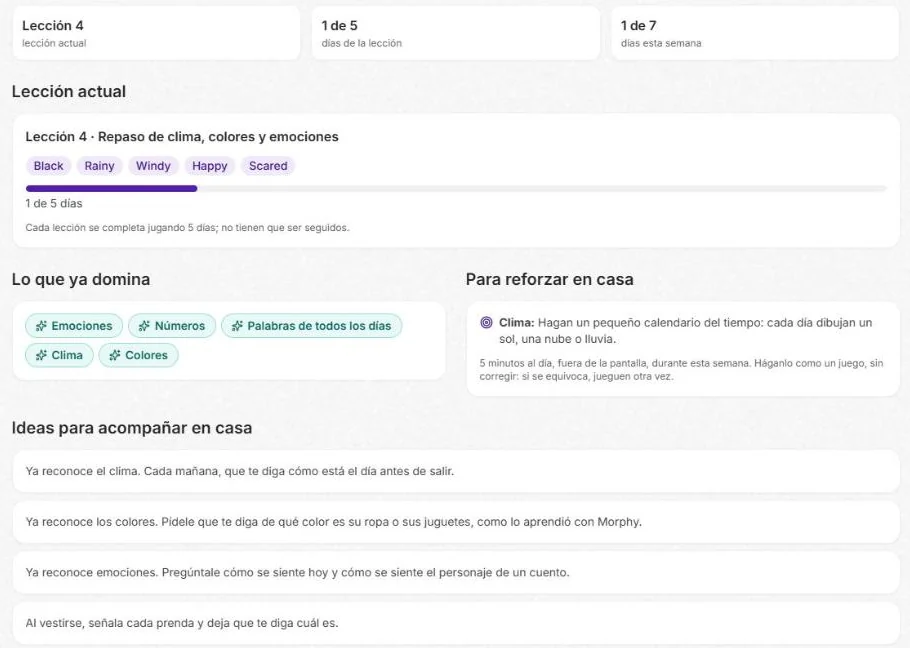Click the sparkle icon on Clima chip
Viewport: 910px width, 648px height.
(41, 355)
